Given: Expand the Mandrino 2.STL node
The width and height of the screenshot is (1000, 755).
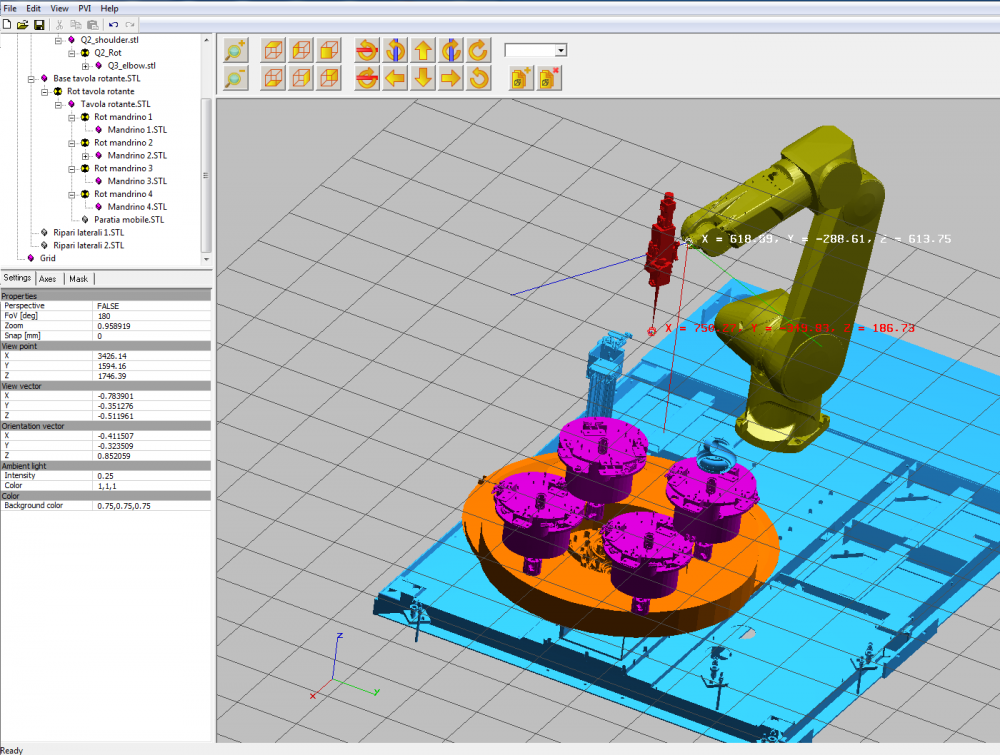Looking at the screenshot, I should point(85,156).
